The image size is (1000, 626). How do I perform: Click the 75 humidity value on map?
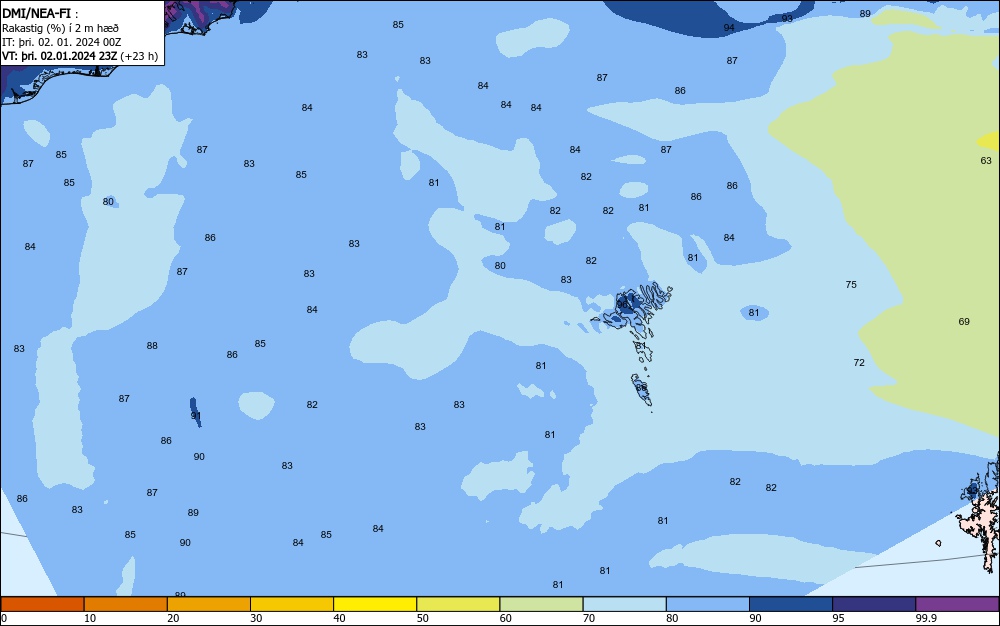pyautogui.click(x=851, y=285)
